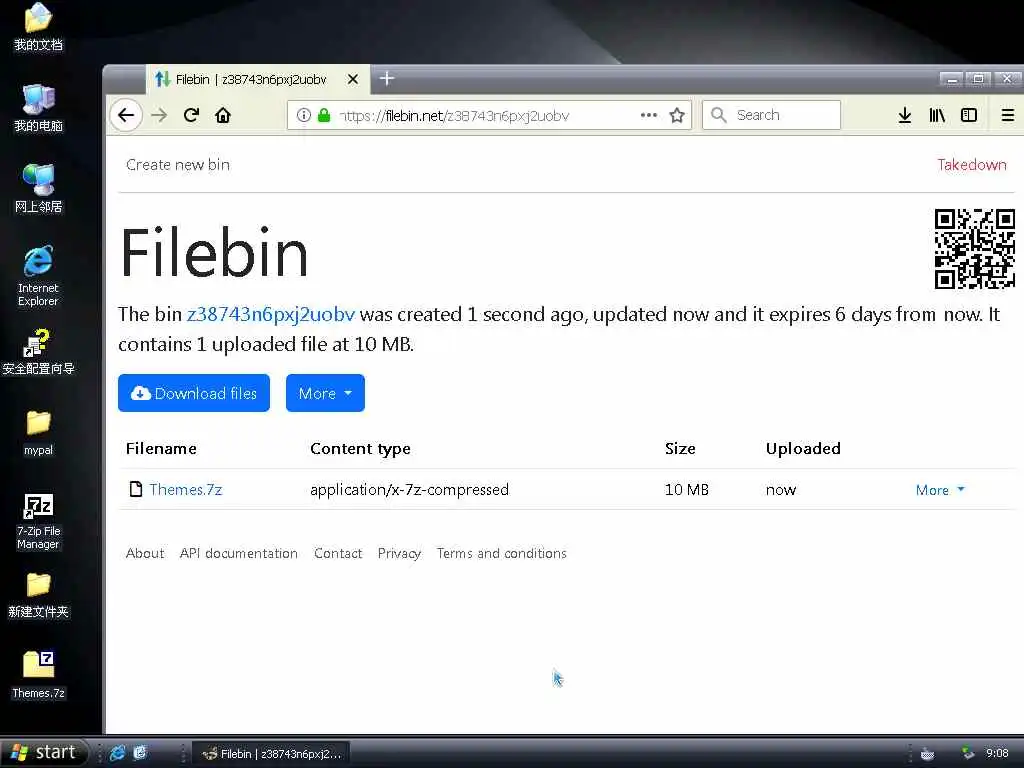Image resolution: width=1024 pixels, height=768 pixels.
Task: Click the Create new bin link
Action: (178, 165)
